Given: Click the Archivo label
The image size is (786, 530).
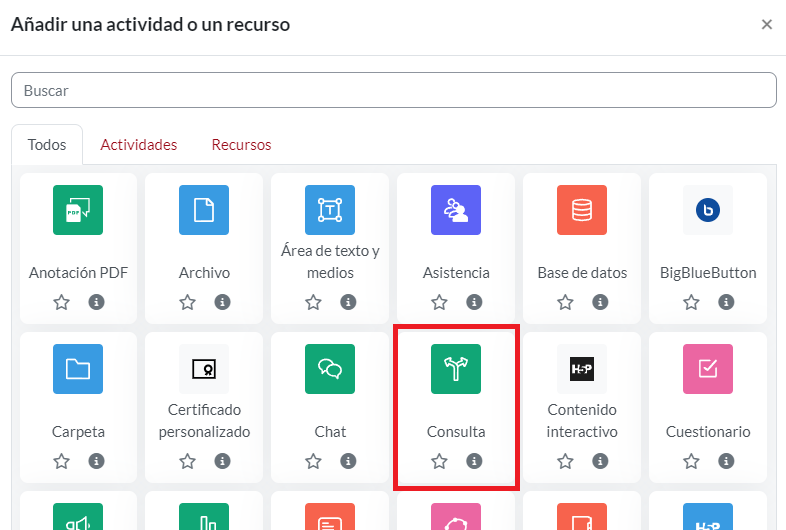Looking at the screenshot, I should pyautogui.click(x=205, y=273).
